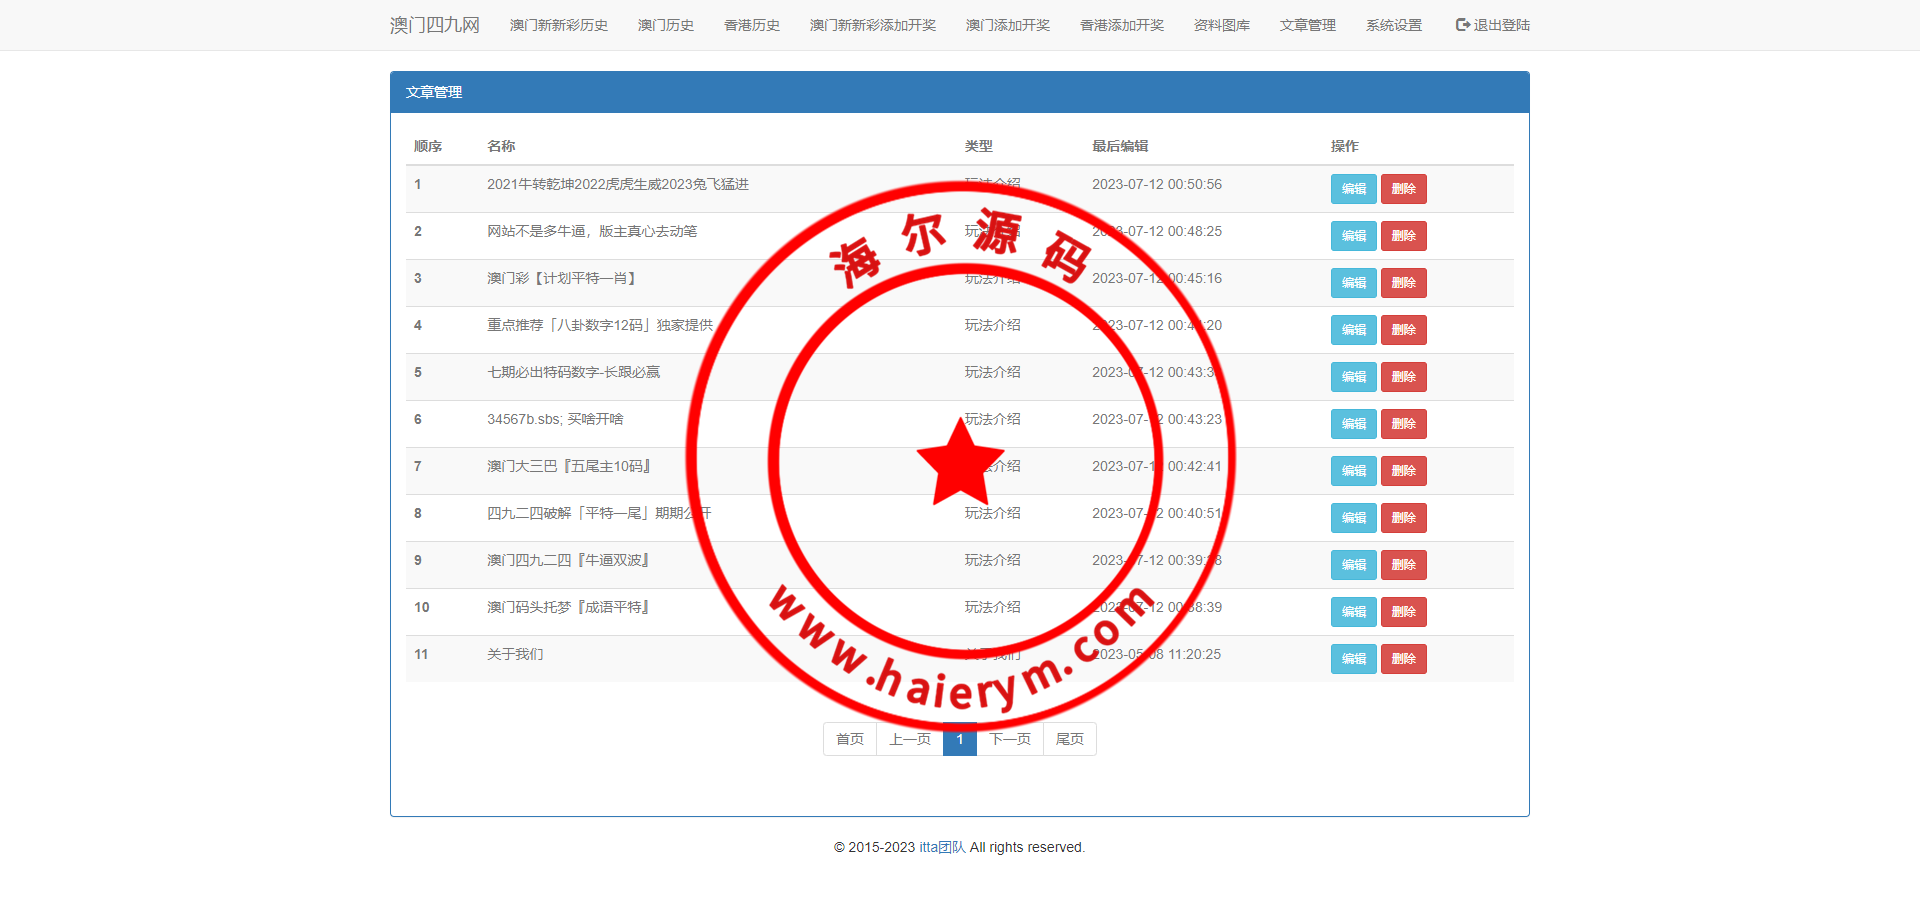Edit the 澳门彩【计划平特一肖】 article row
Viewport: 1920px width, 910px height.
coord(1353,283)
